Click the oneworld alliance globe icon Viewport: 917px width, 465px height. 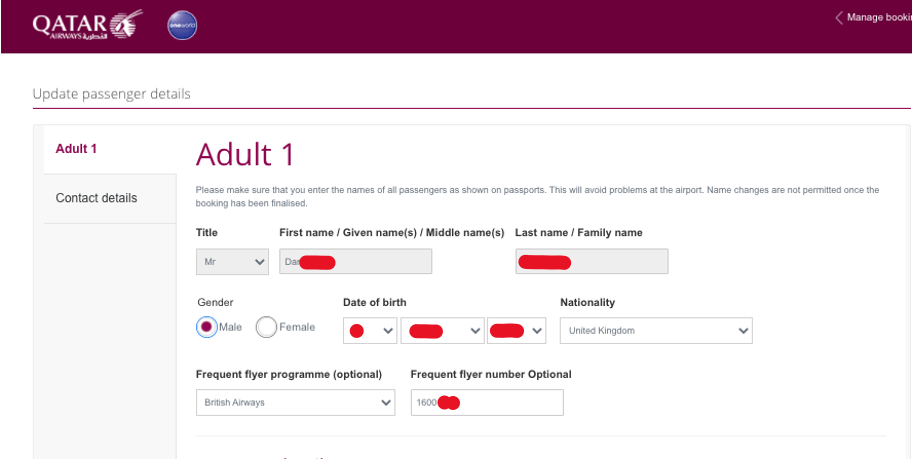point(182,26)
